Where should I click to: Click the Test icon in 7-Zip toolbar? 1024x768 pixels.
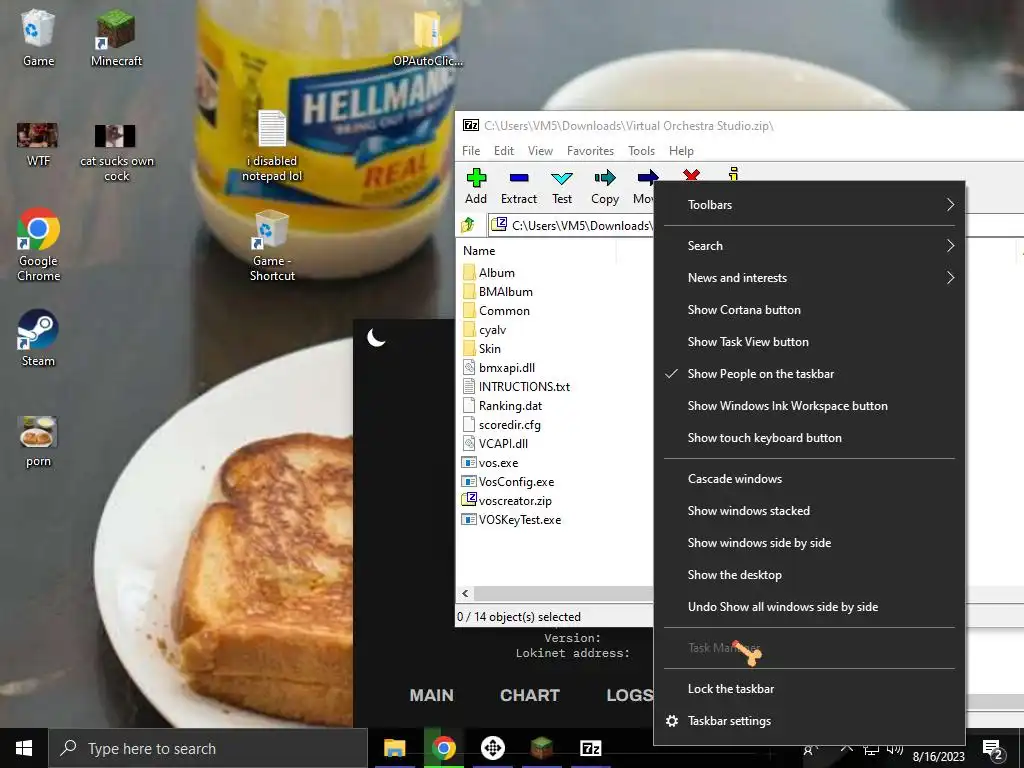point(562,178)
